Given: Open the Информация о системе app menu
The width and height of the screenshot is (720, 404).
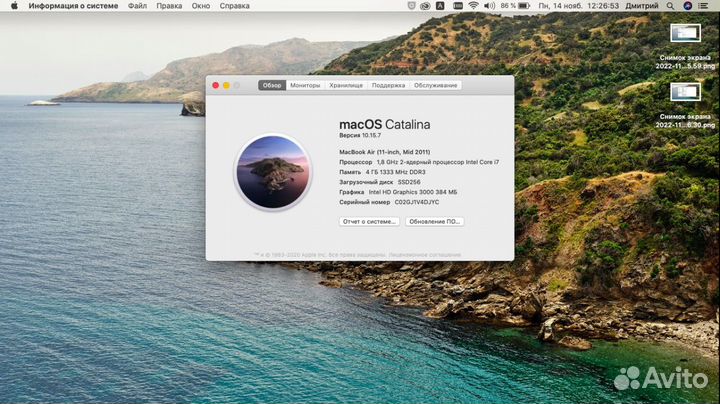Looking at the screenshot, I should 73,6.
